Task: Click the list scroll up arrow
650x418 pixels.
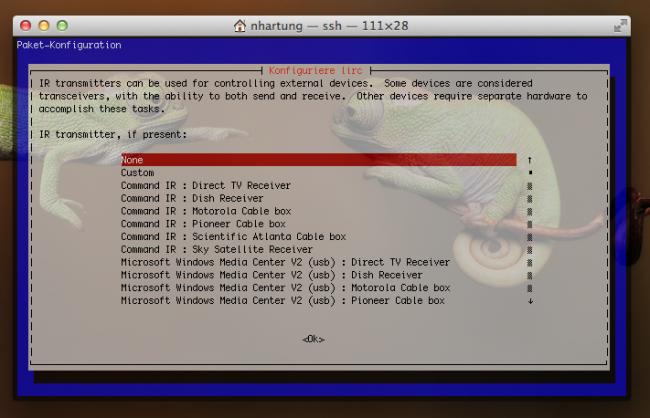Action: [530, 160]
